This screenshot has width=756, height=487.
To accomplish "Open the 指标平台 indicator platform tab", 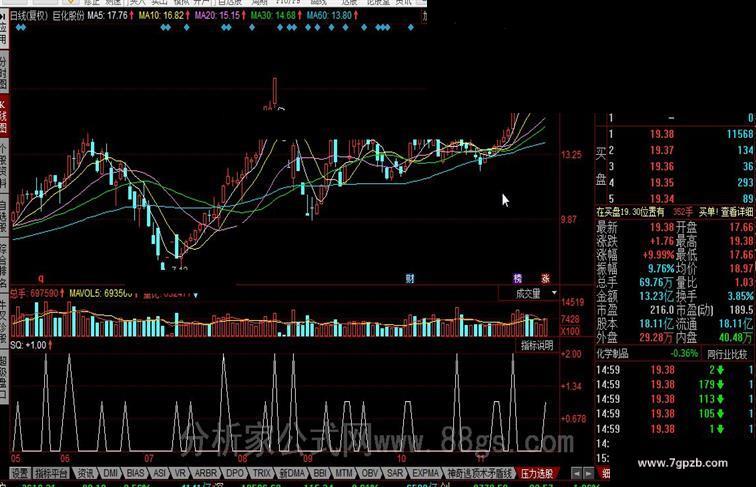I will [x=51, y=473].
